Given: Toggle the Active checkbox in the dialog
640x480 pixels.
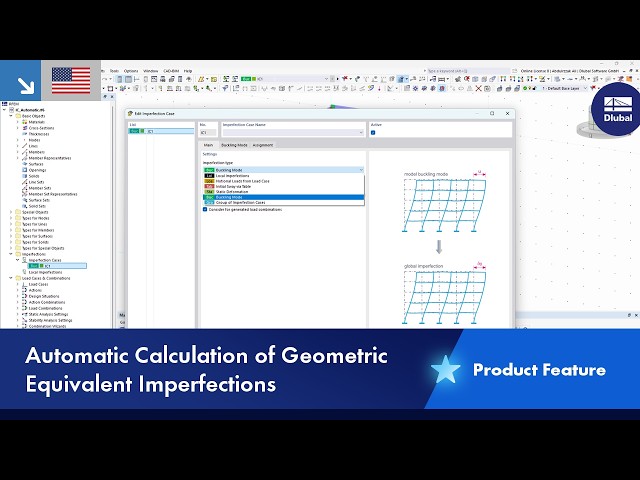Looking at the screenshot, I should pyautogui.click(x=373, y=133).
